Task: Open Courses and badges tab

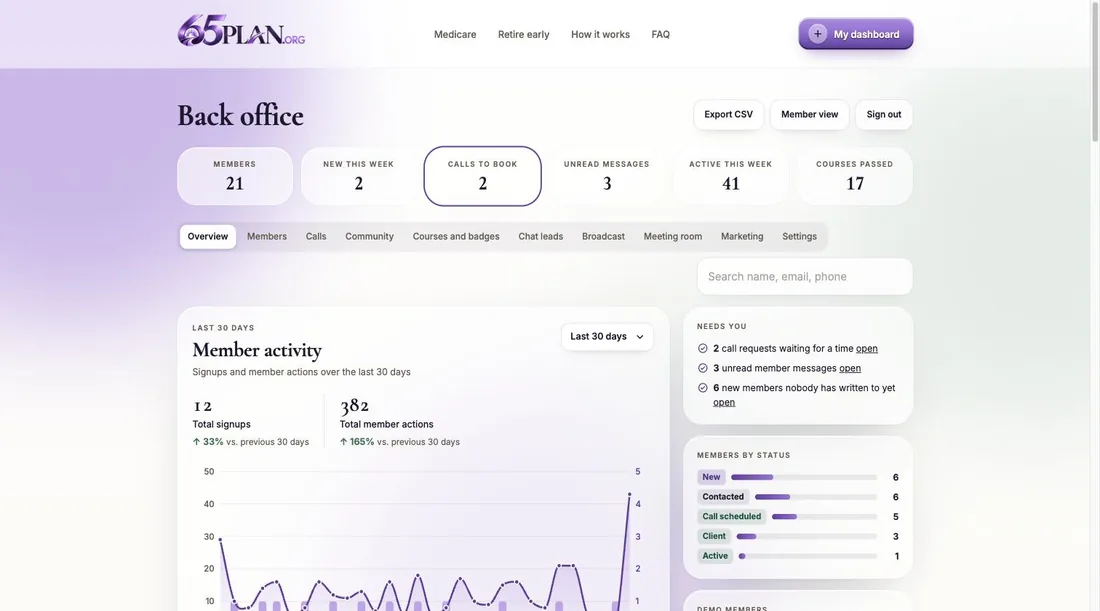Action: (x=456, y=236)
